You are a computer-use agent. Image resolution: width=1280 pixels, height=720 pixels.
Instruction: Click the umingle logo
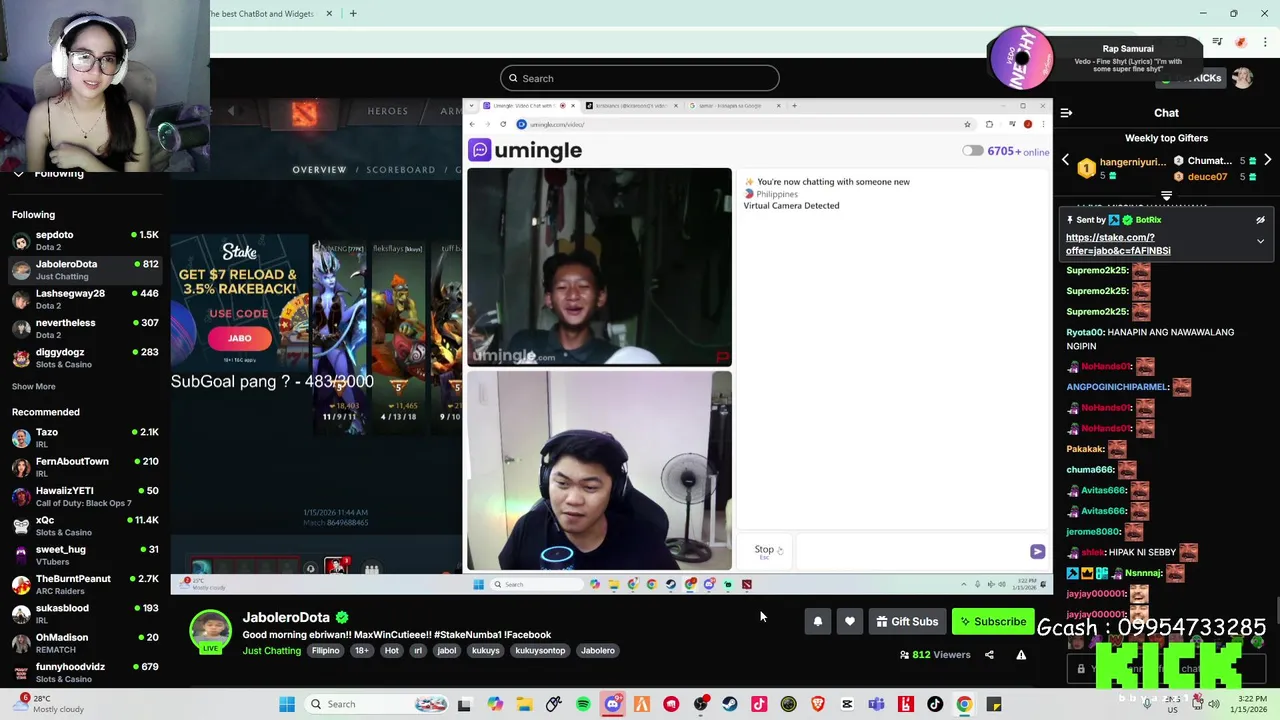click(x=526, y=150)
